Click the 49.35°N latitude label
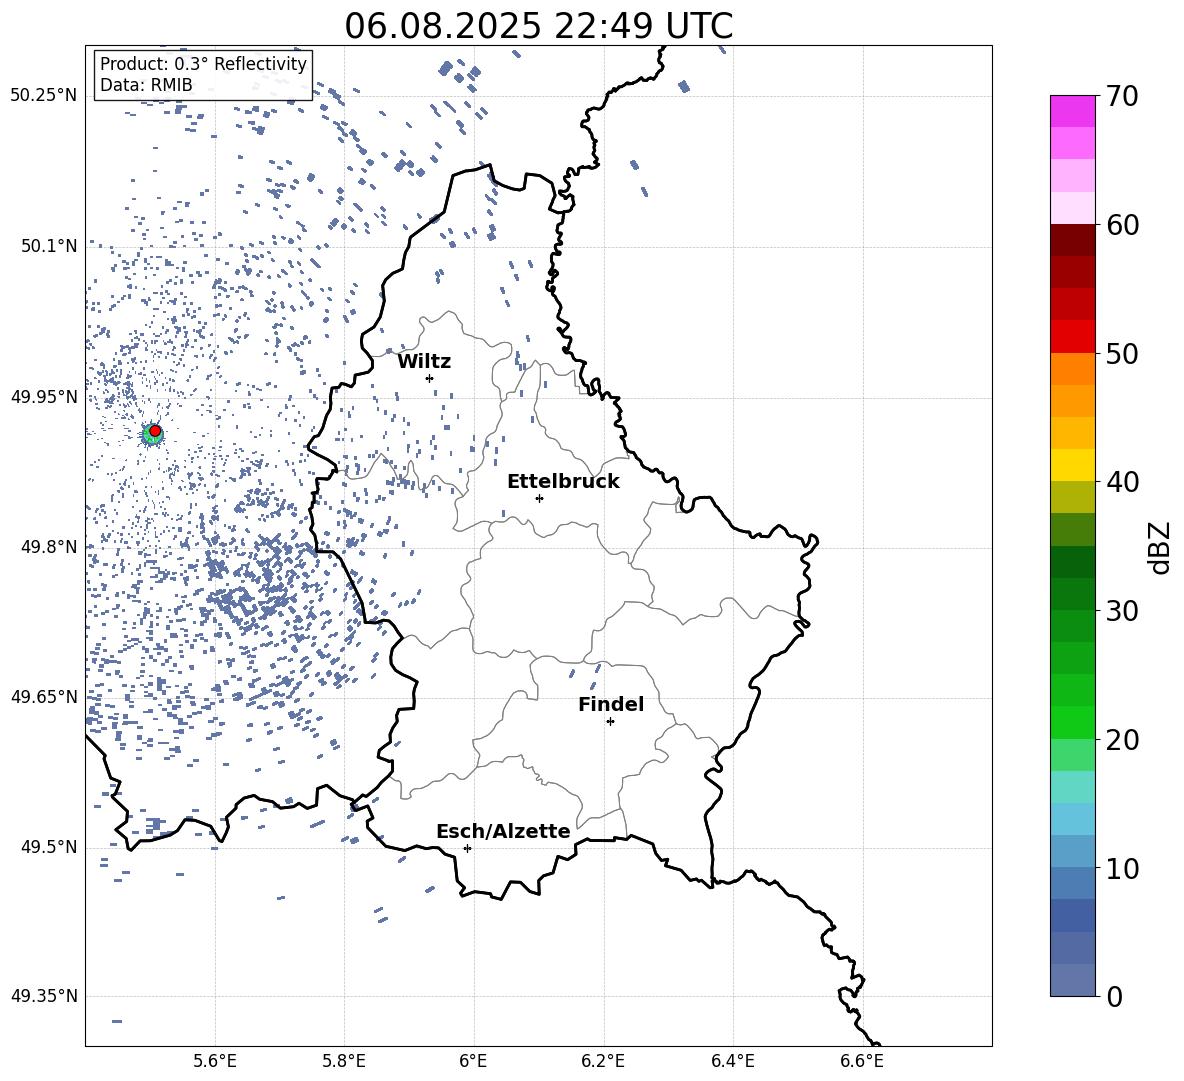The width and height of the screenshot is (1184, 1081). click(x=44, y=996)
